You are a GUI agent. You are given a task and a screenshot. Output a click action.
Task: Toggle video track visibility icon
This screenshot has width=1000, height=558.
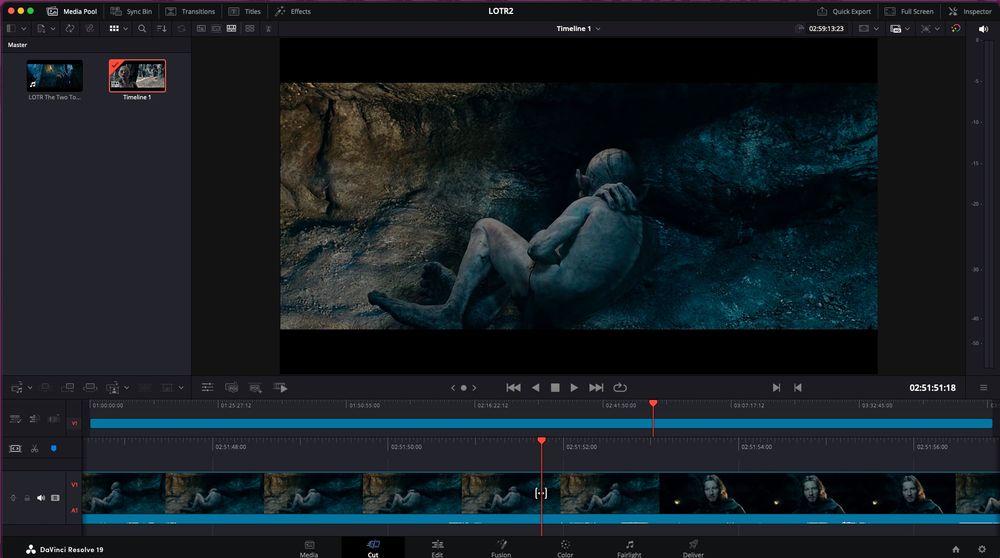[x=55, y=497]
